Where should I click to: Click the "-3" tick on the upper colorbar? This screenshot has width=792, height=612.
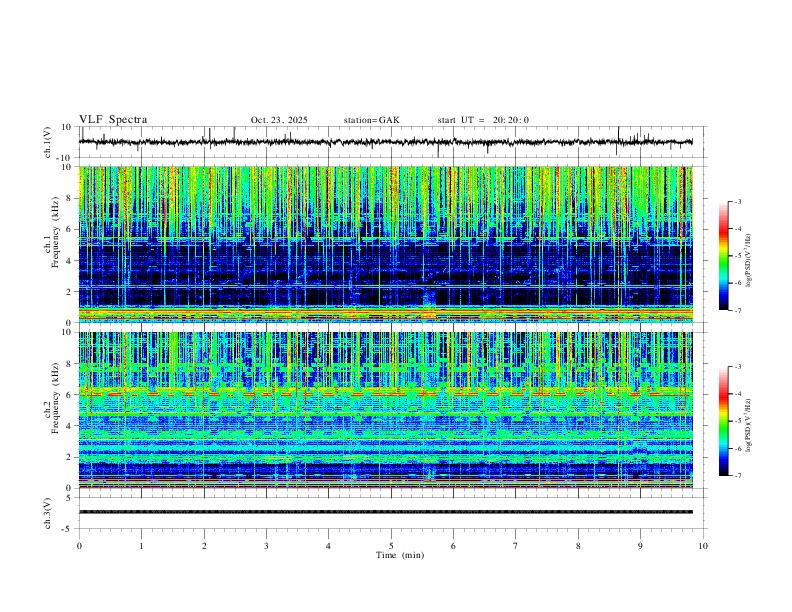tap(738, 201)
